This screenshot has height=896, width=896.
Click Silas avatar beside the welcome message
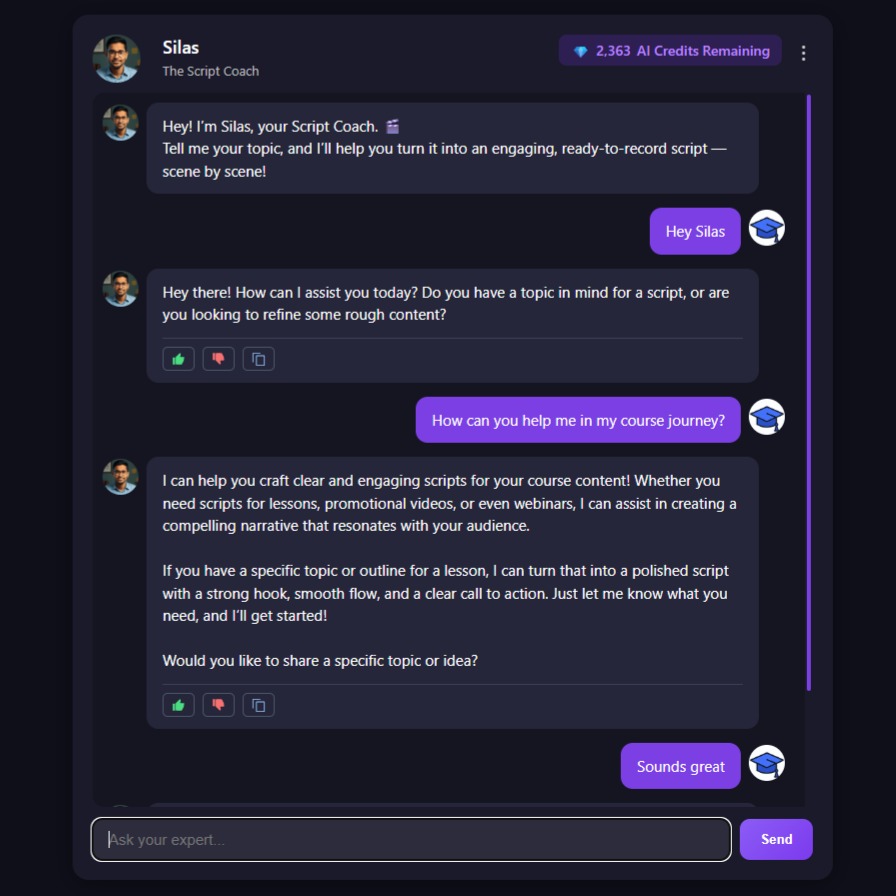[120, 122]
